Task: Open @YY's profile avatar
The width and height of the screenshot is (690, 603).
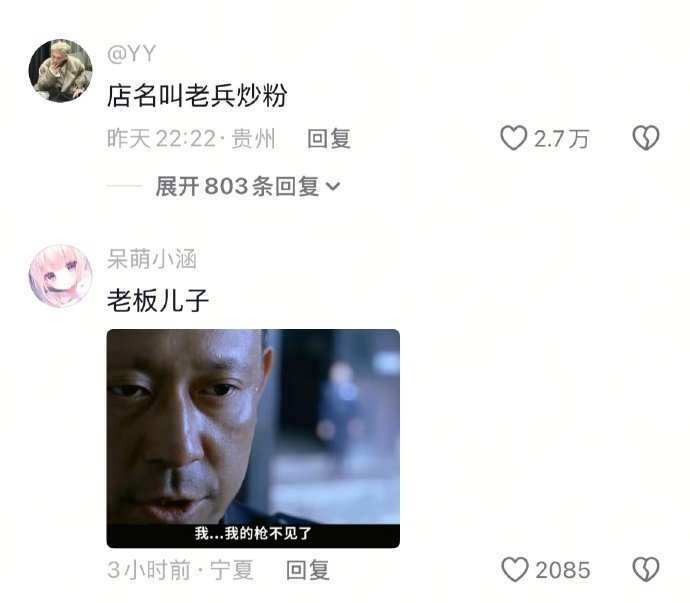Action: tap(60, 71)
